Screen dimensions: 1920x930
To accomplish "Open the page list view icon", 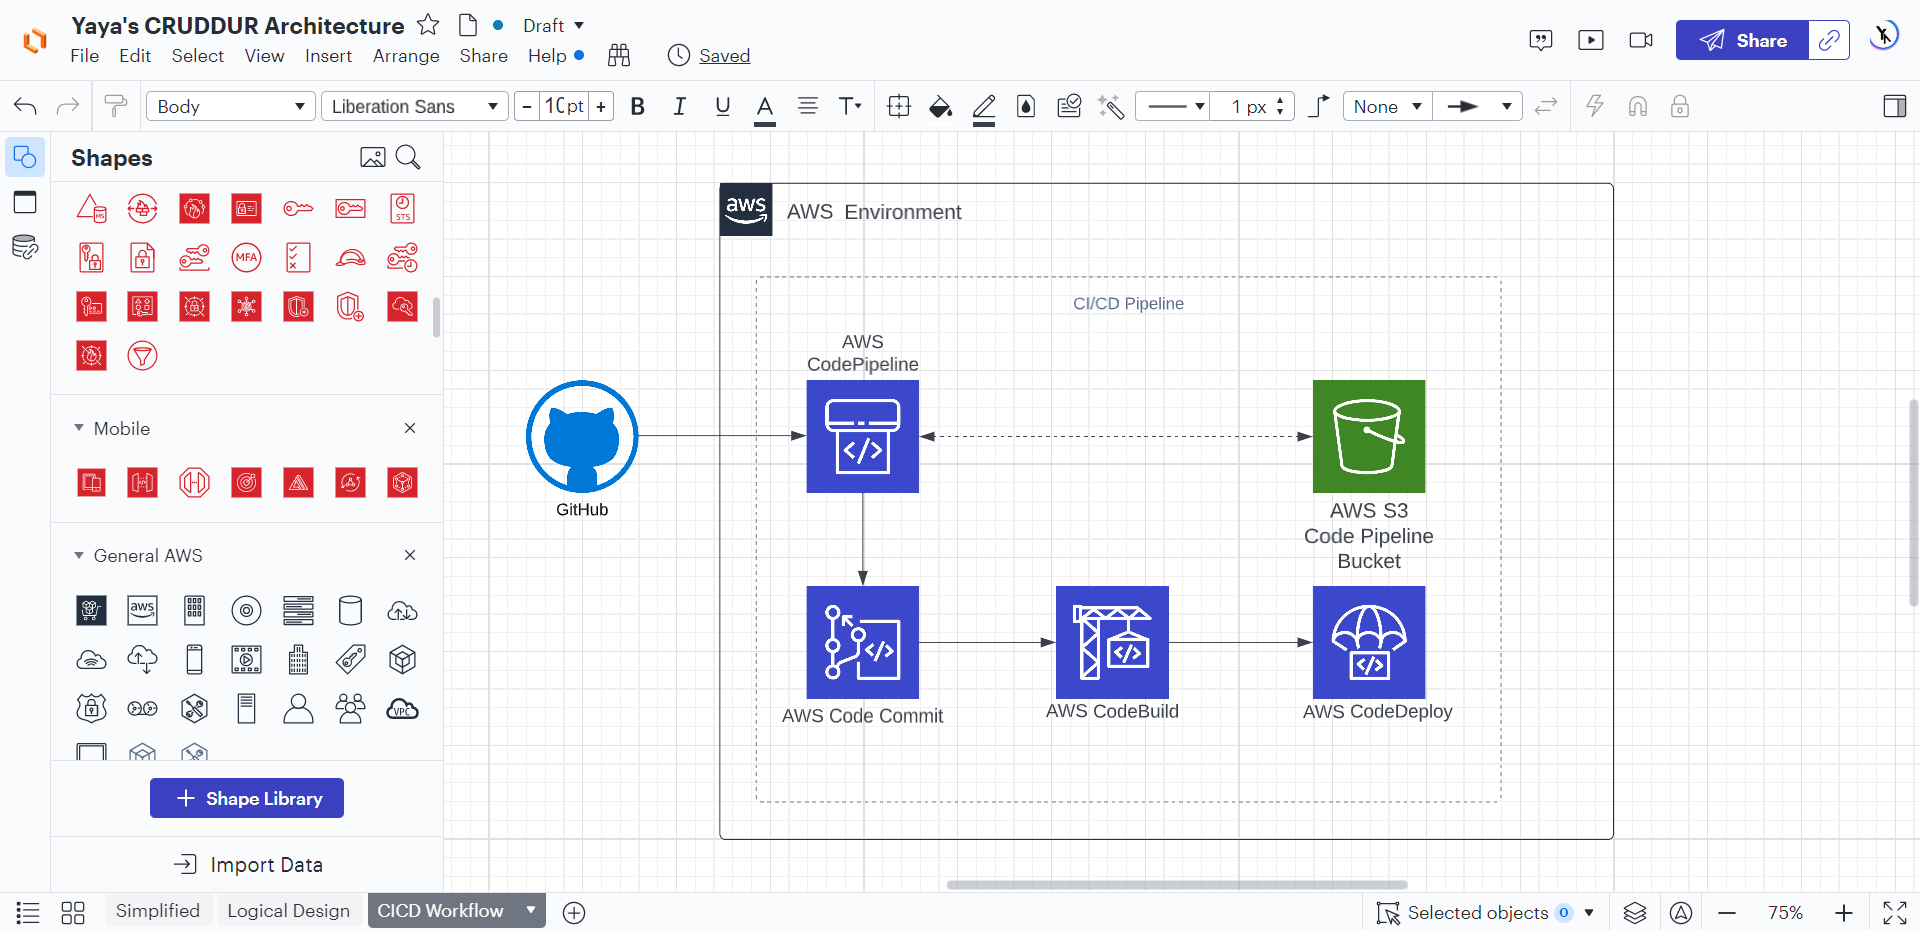I will (28, 912).
